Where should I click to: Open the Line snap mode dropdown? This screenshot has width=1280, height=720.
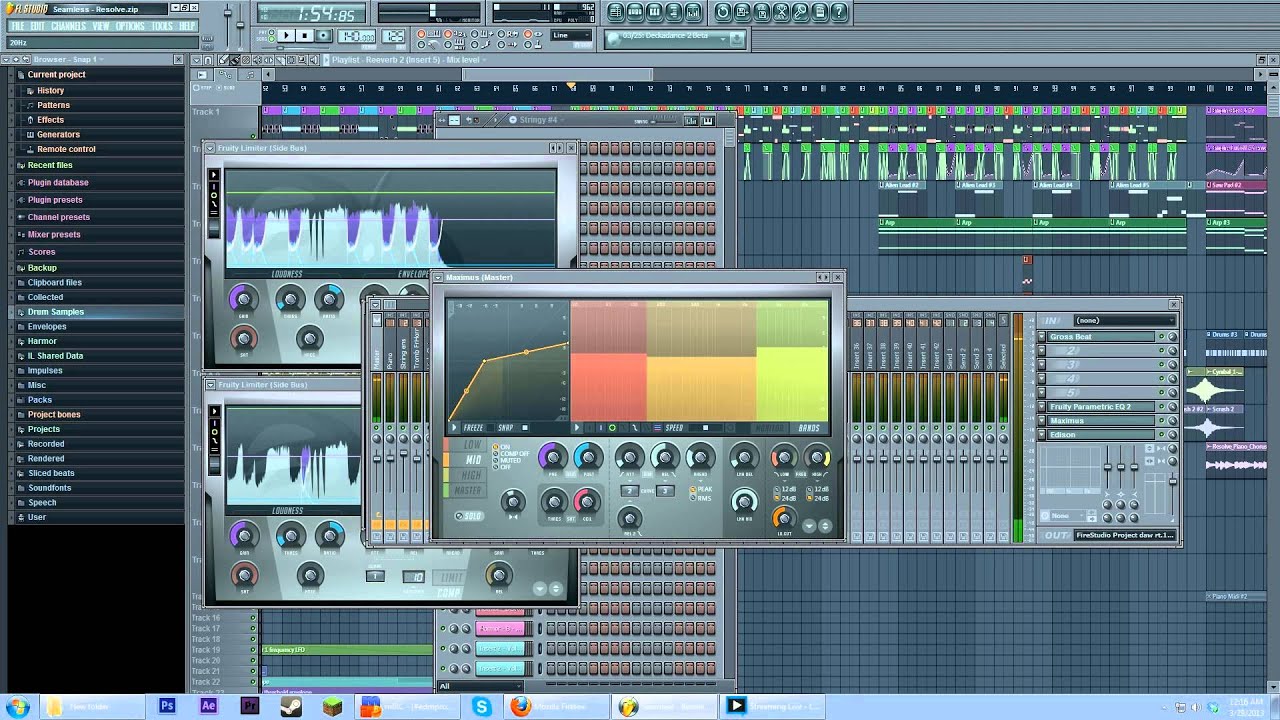572,36
